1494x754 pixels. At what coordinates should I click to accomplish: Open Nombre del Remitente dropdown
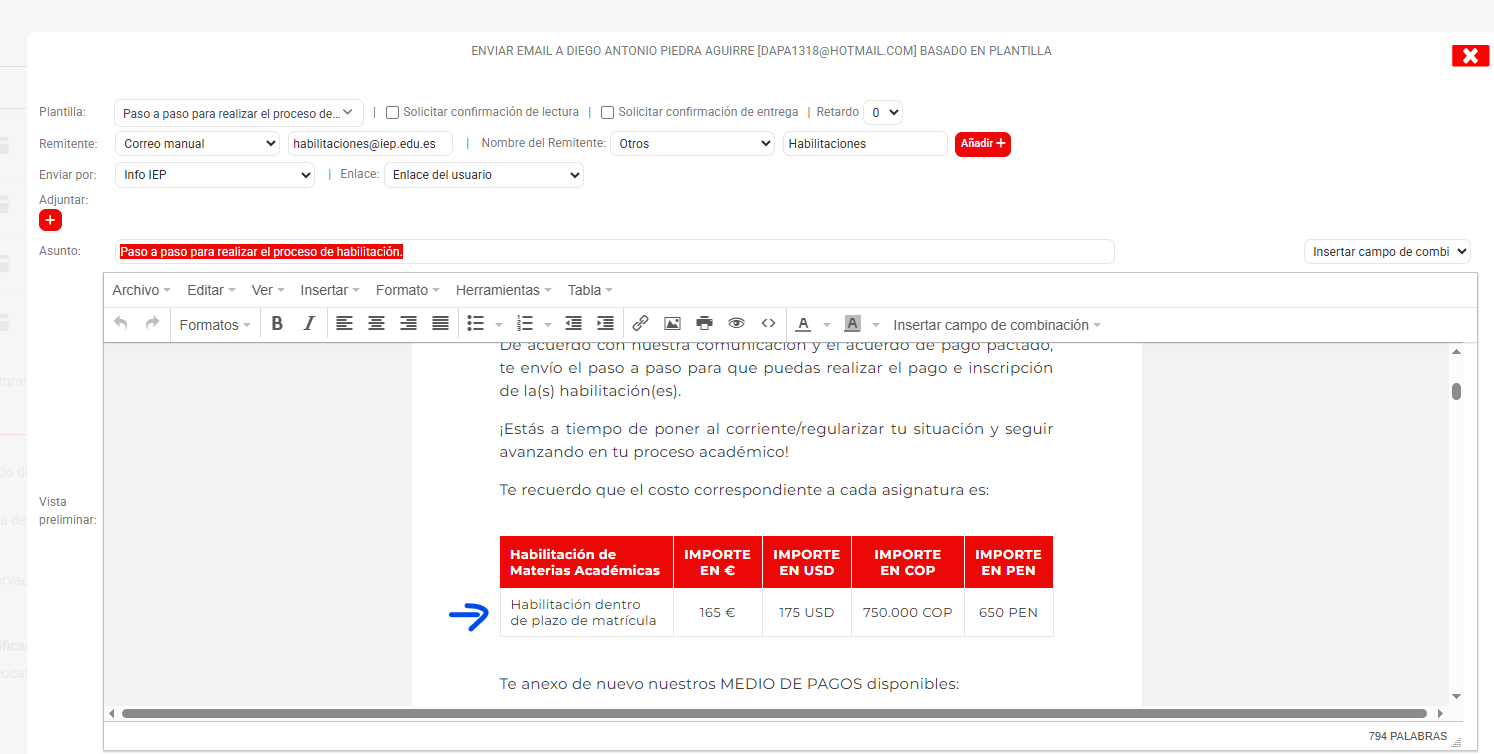point(692,144)
